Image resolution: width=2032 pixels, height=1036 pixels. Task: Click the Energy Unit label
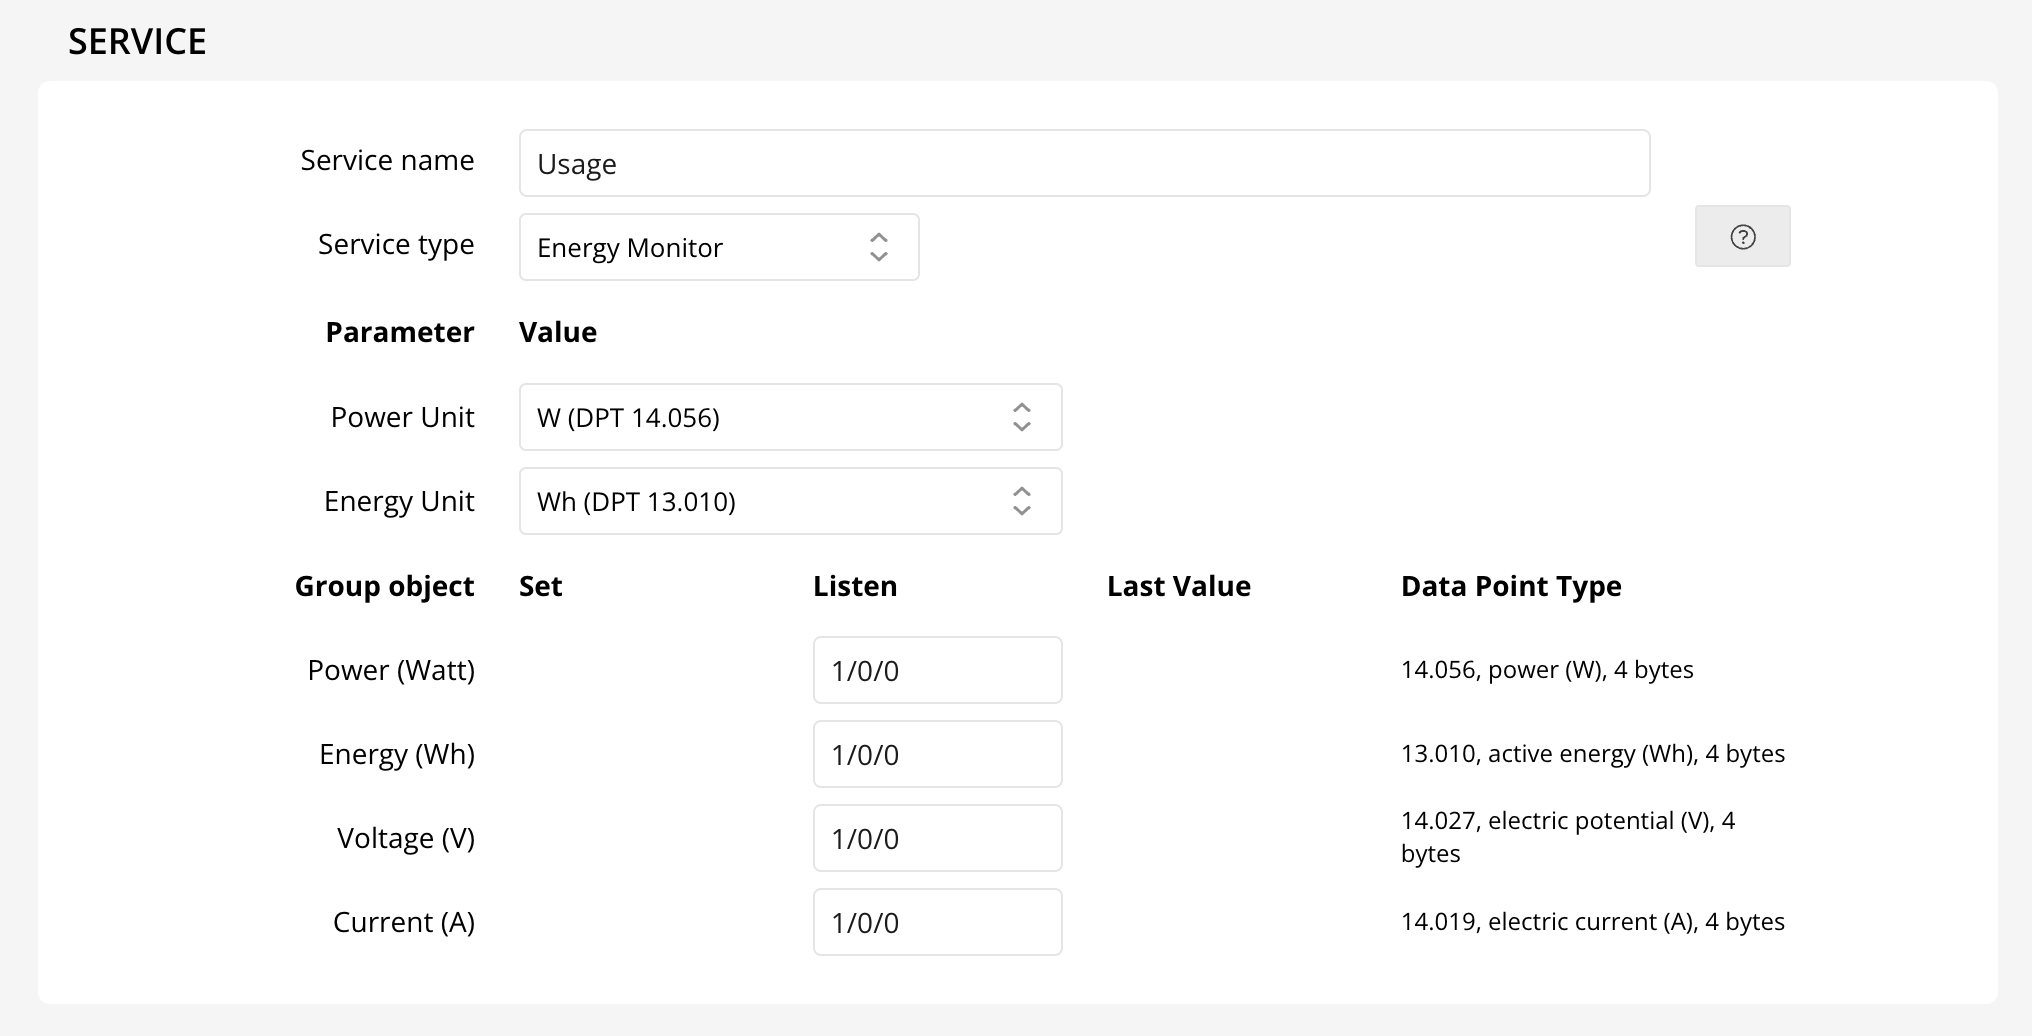tap(398, 501)
